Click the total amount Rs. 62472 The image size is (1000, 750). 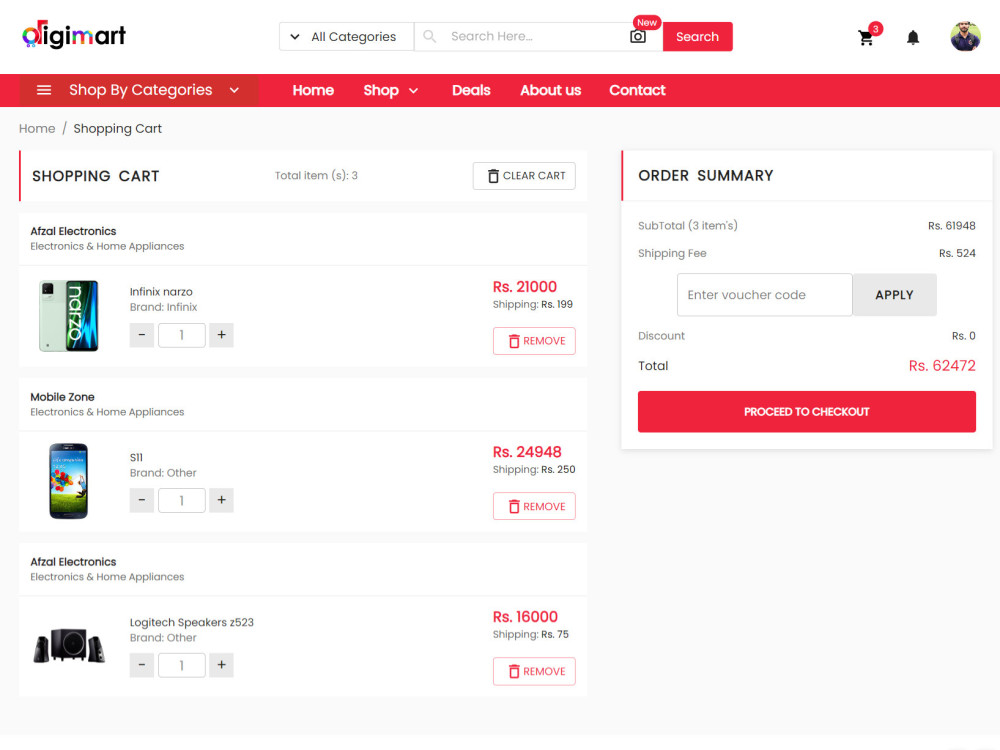(942, 365)
